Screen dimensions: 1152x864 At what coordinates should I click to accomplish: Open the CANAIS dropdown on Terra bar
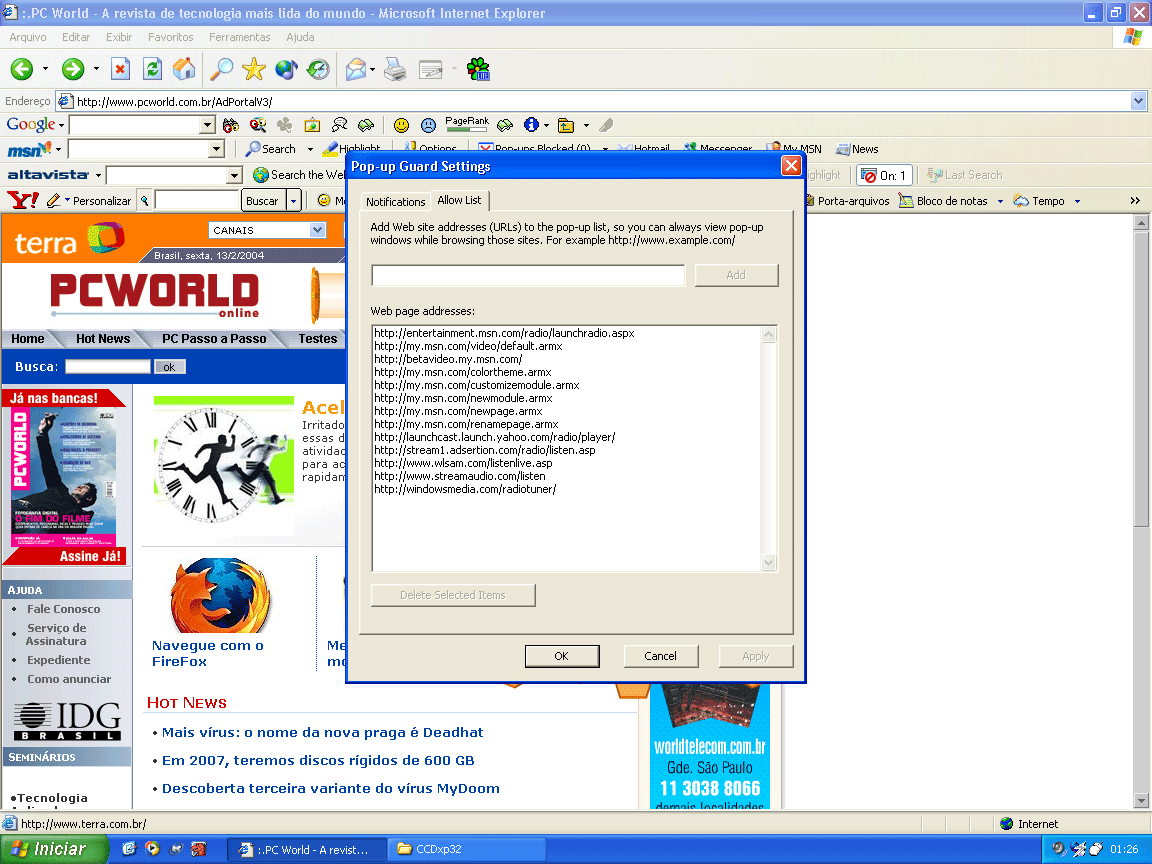tap(317, 230)
